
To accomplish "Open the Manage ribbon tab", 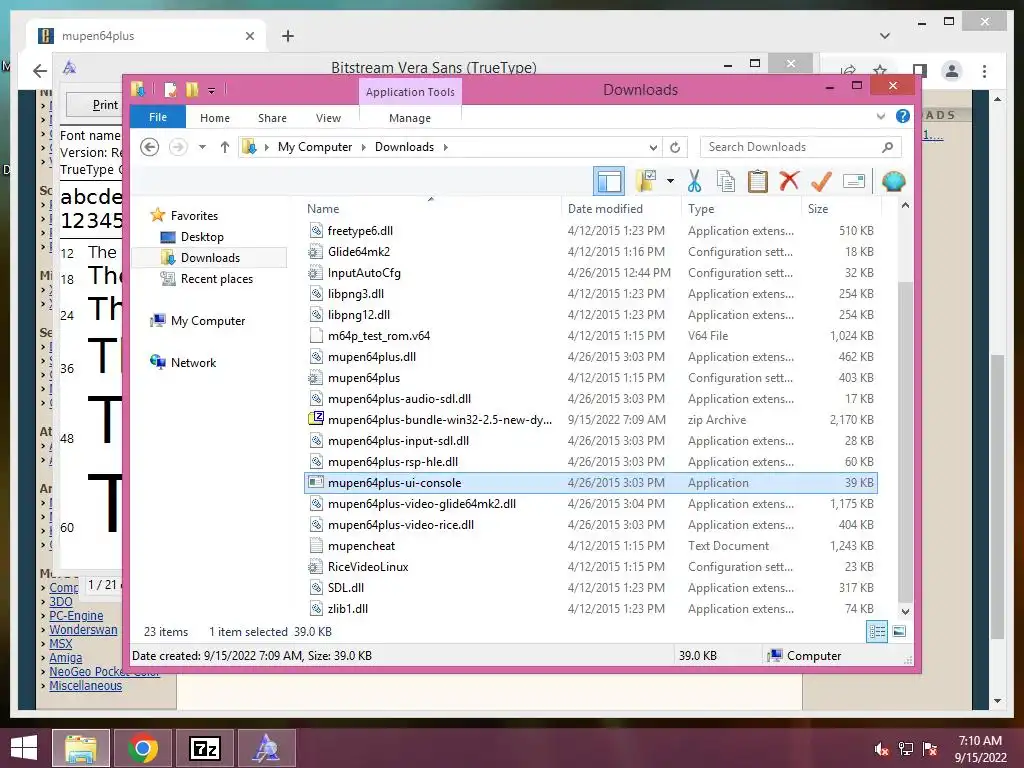I will click(410, 118).
